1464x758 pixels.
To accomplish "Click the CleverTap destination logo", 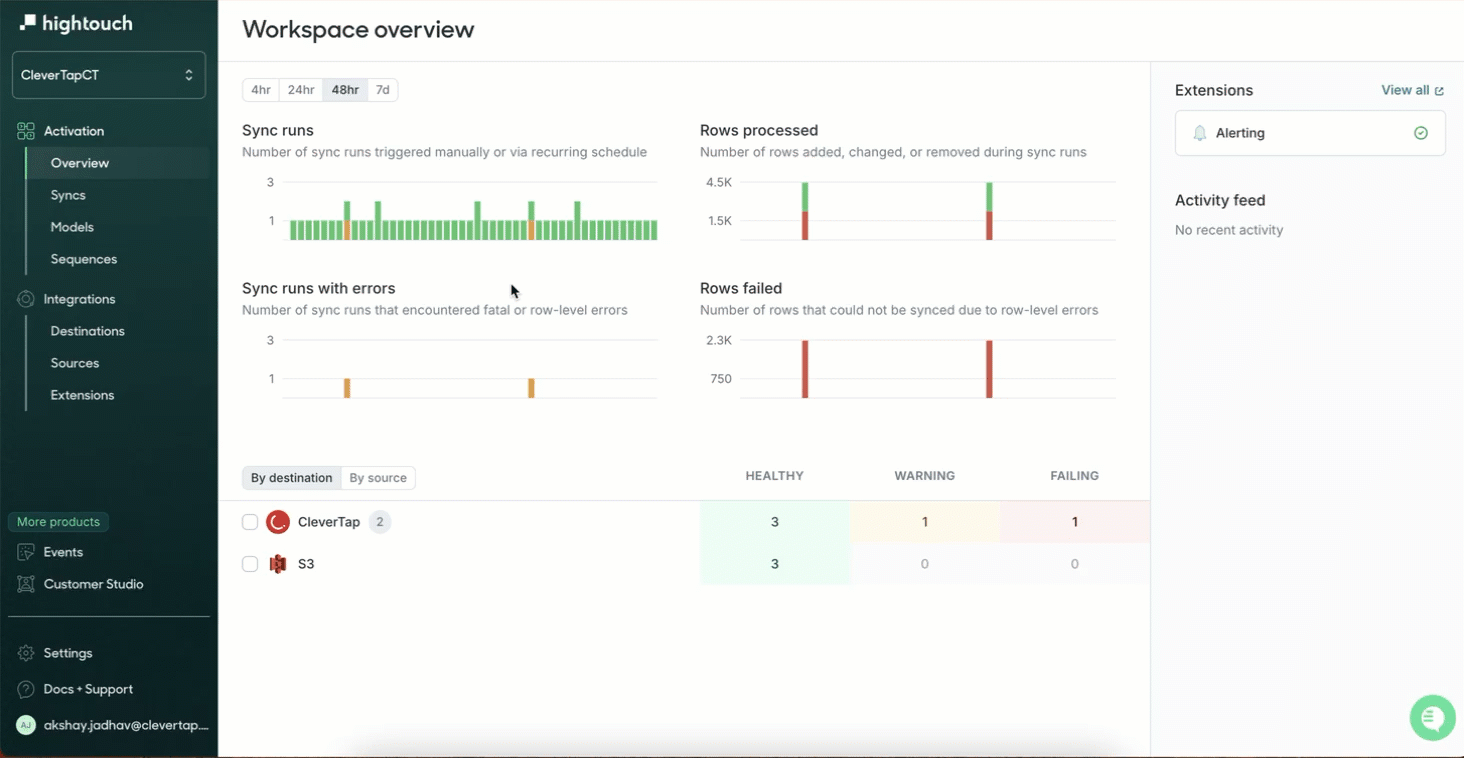I will click(x=278, y=522).
